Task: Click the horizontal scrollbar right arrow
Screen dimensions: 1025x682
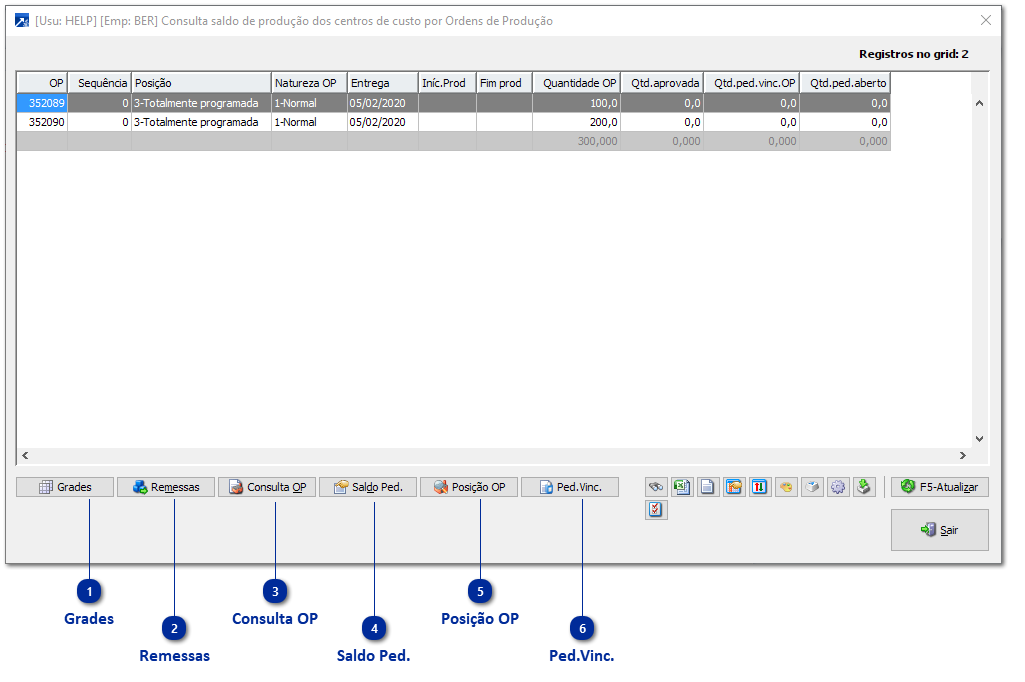Action: 962,455
